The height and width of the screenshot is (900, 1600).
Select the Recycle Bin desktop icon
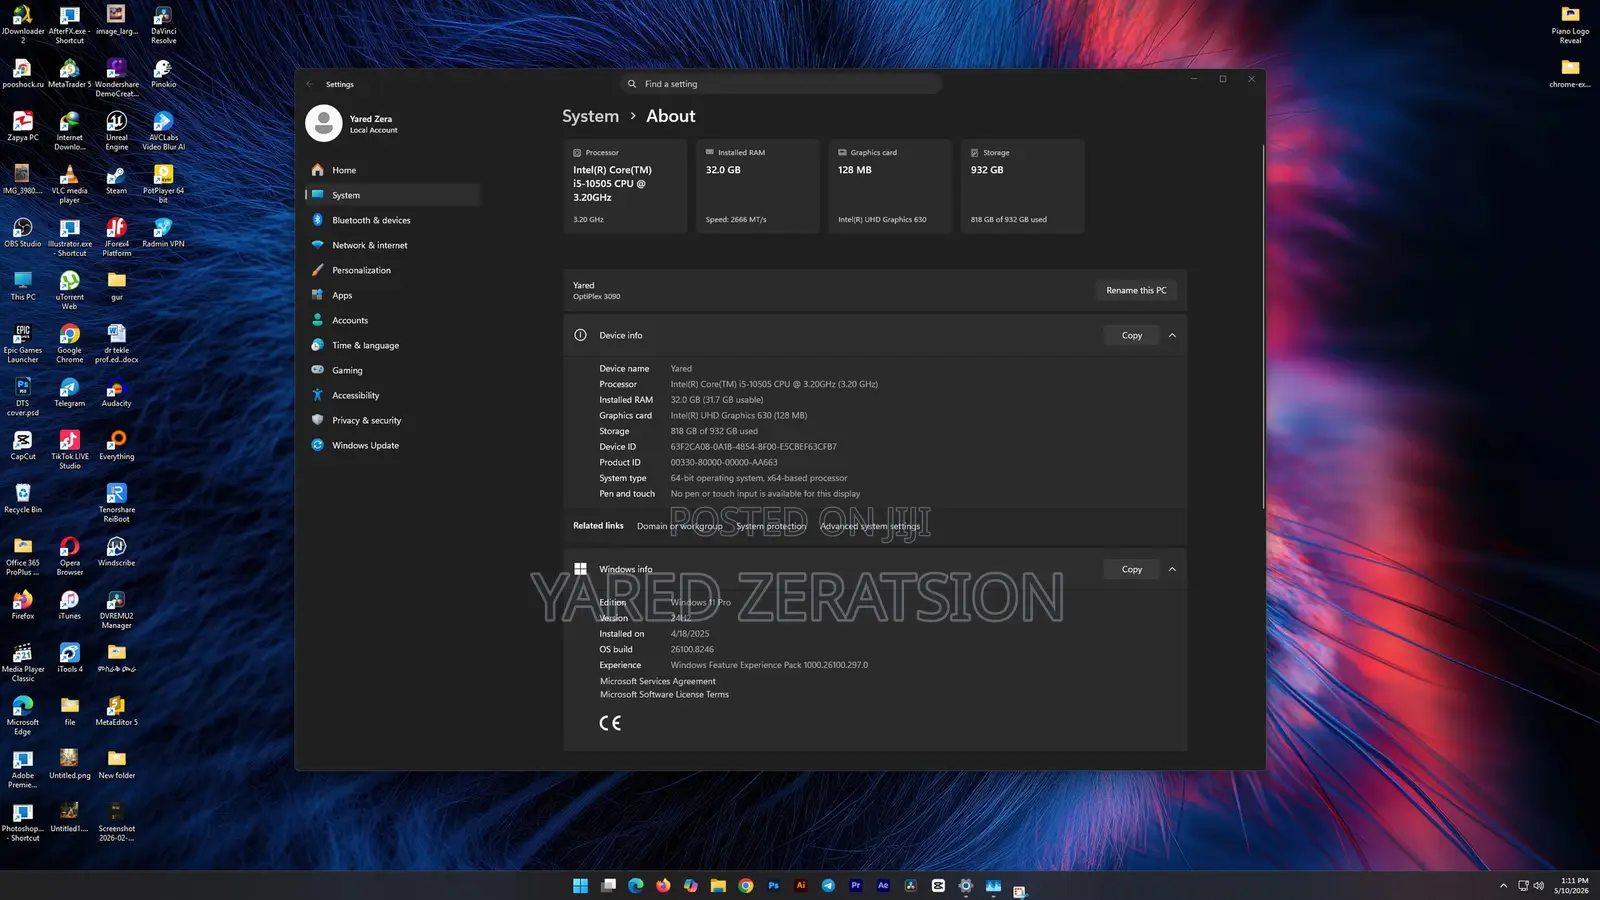click(23, 499)
